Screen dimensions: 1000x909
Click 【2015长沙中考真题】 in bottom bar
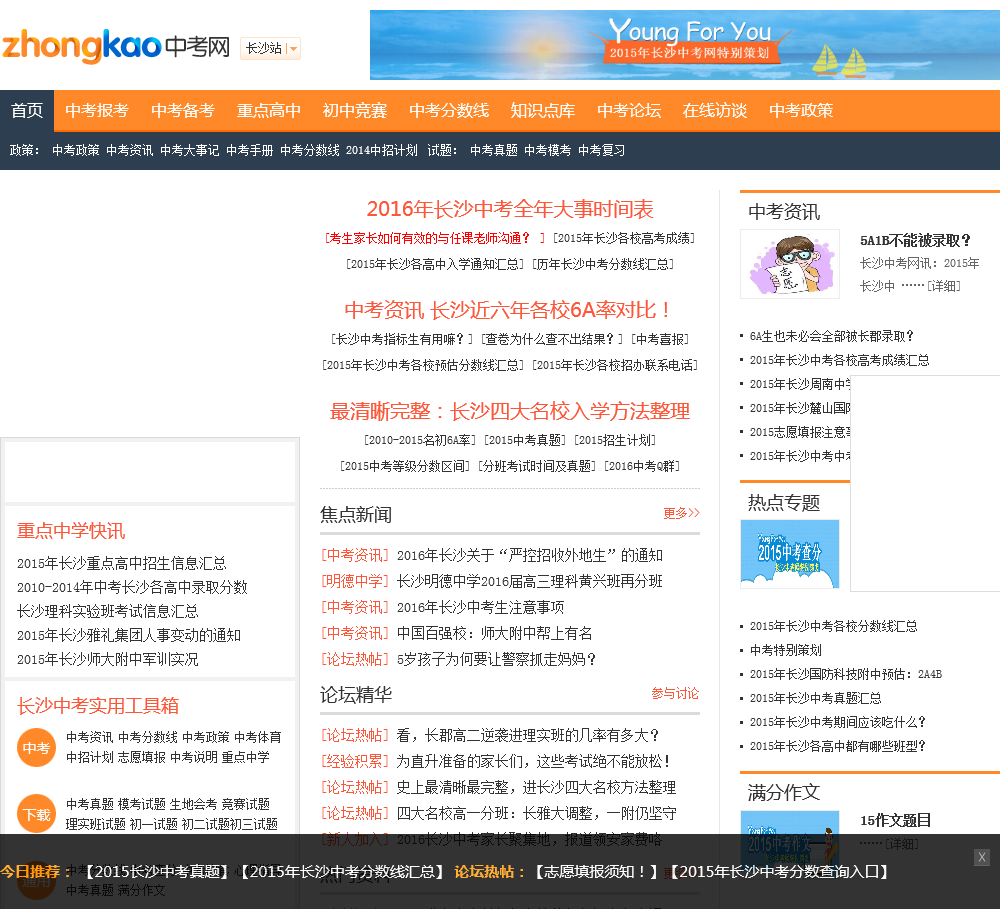click(156, 872)
